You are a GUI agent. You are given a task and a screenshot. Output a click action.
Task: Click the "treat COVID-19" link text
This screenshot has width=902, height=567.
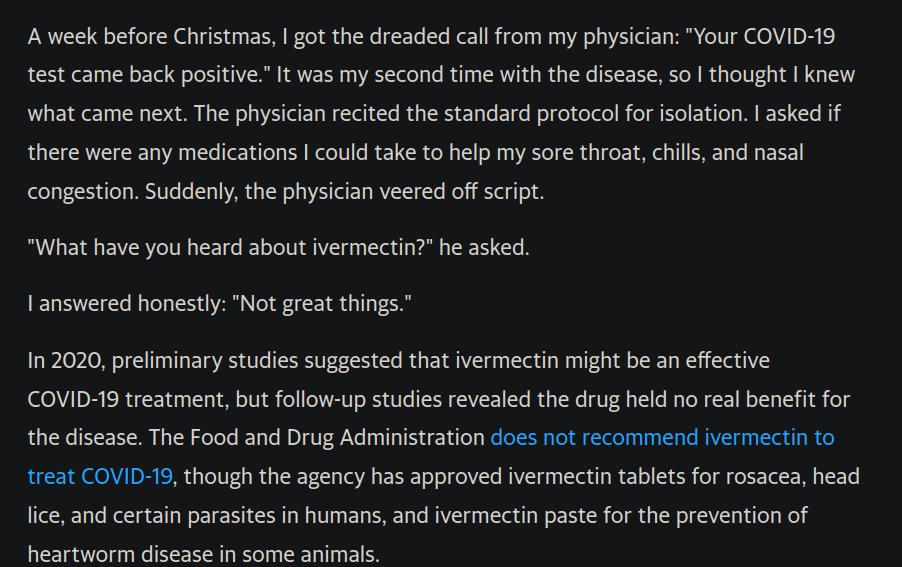tap(100, 476)
